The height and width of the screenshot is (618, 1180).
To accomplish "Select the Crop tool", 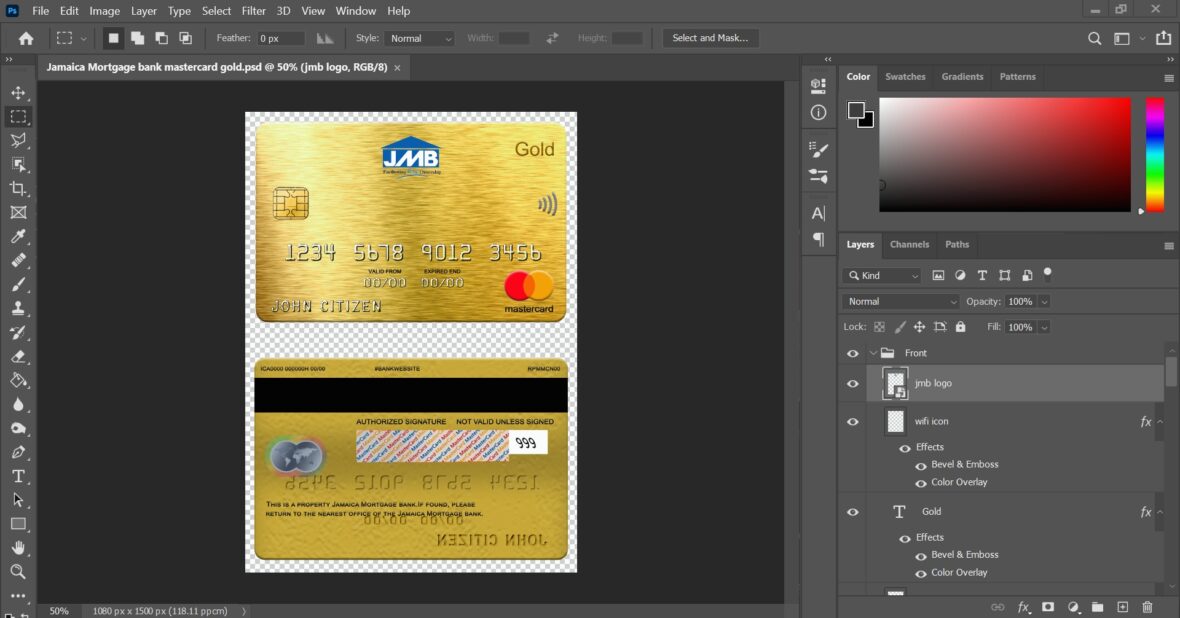I will 18,188.
